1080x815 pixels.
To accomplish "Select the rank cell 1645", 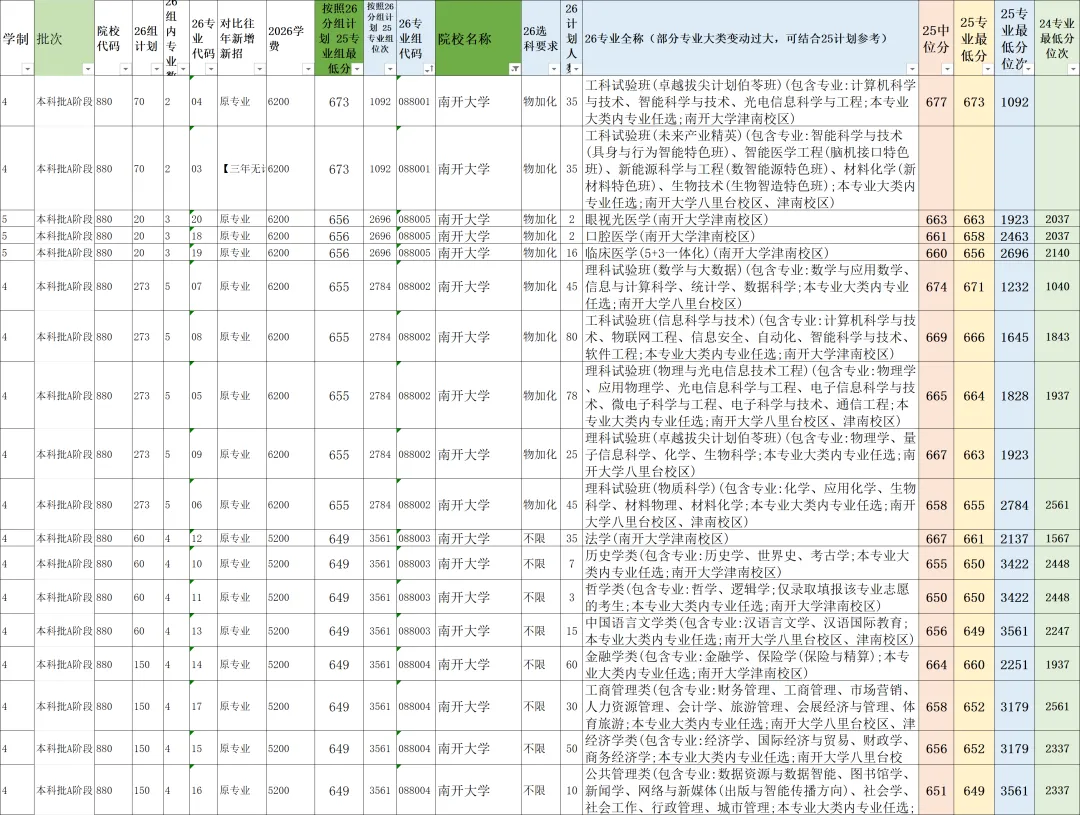I will [x=1015, y=337].
